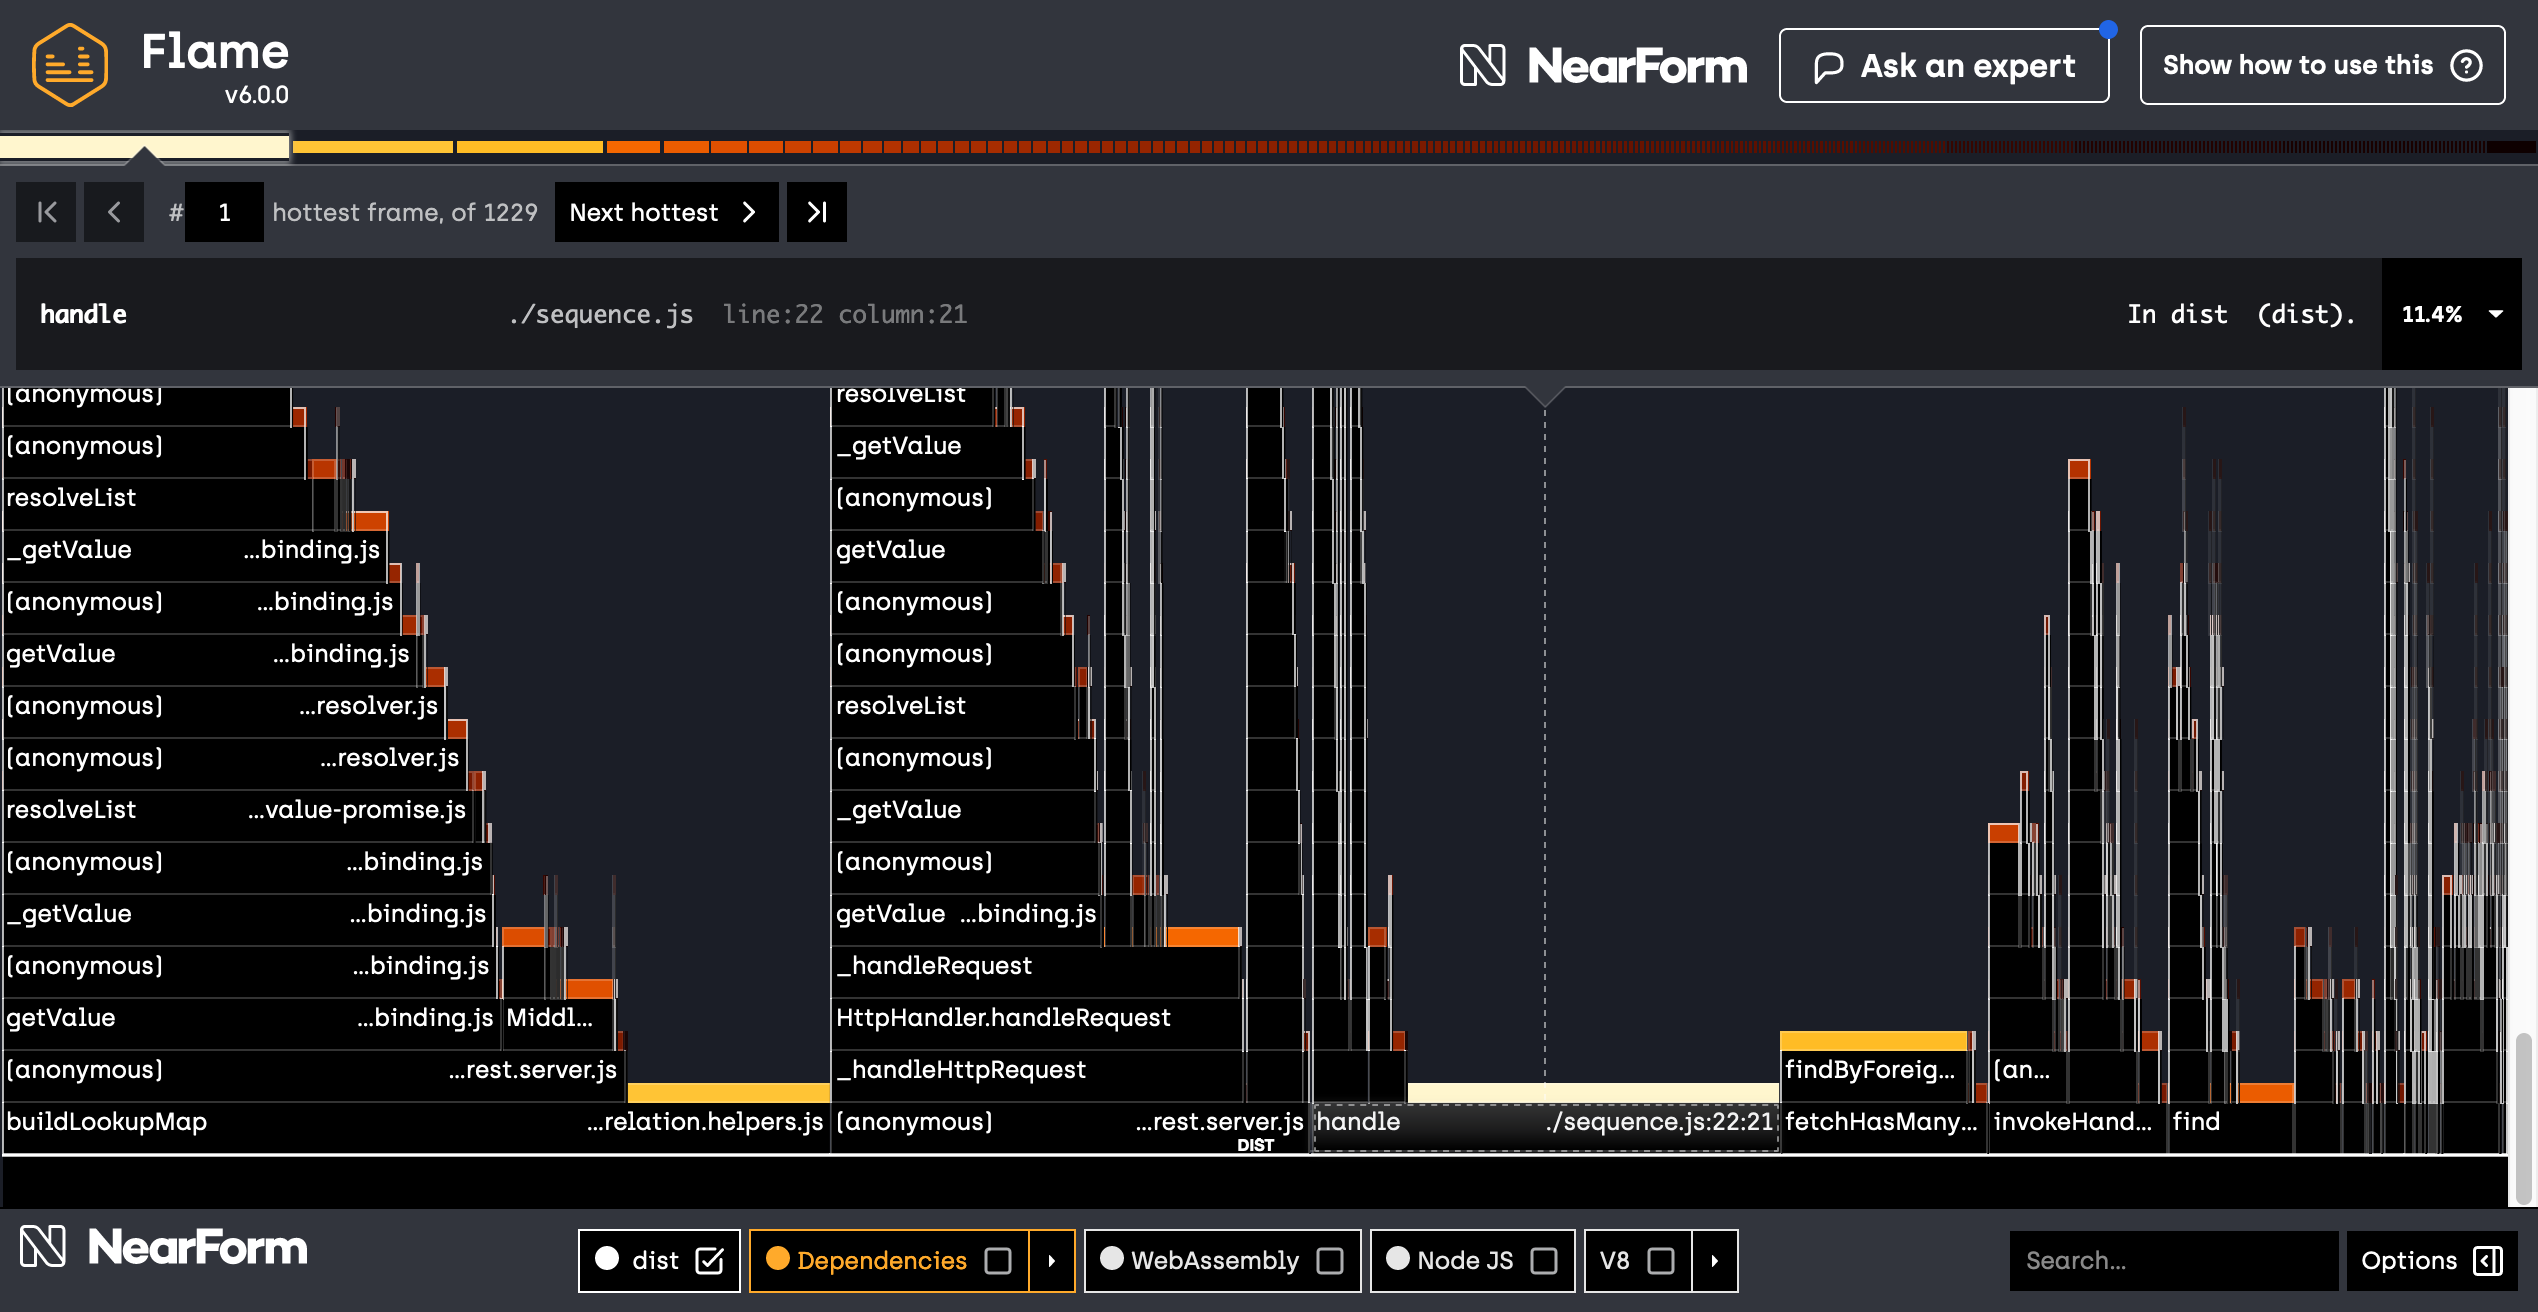Click the Flame hexagon logo icon
Screen dimensions: 2538x1312
click(x=69, y=66)
